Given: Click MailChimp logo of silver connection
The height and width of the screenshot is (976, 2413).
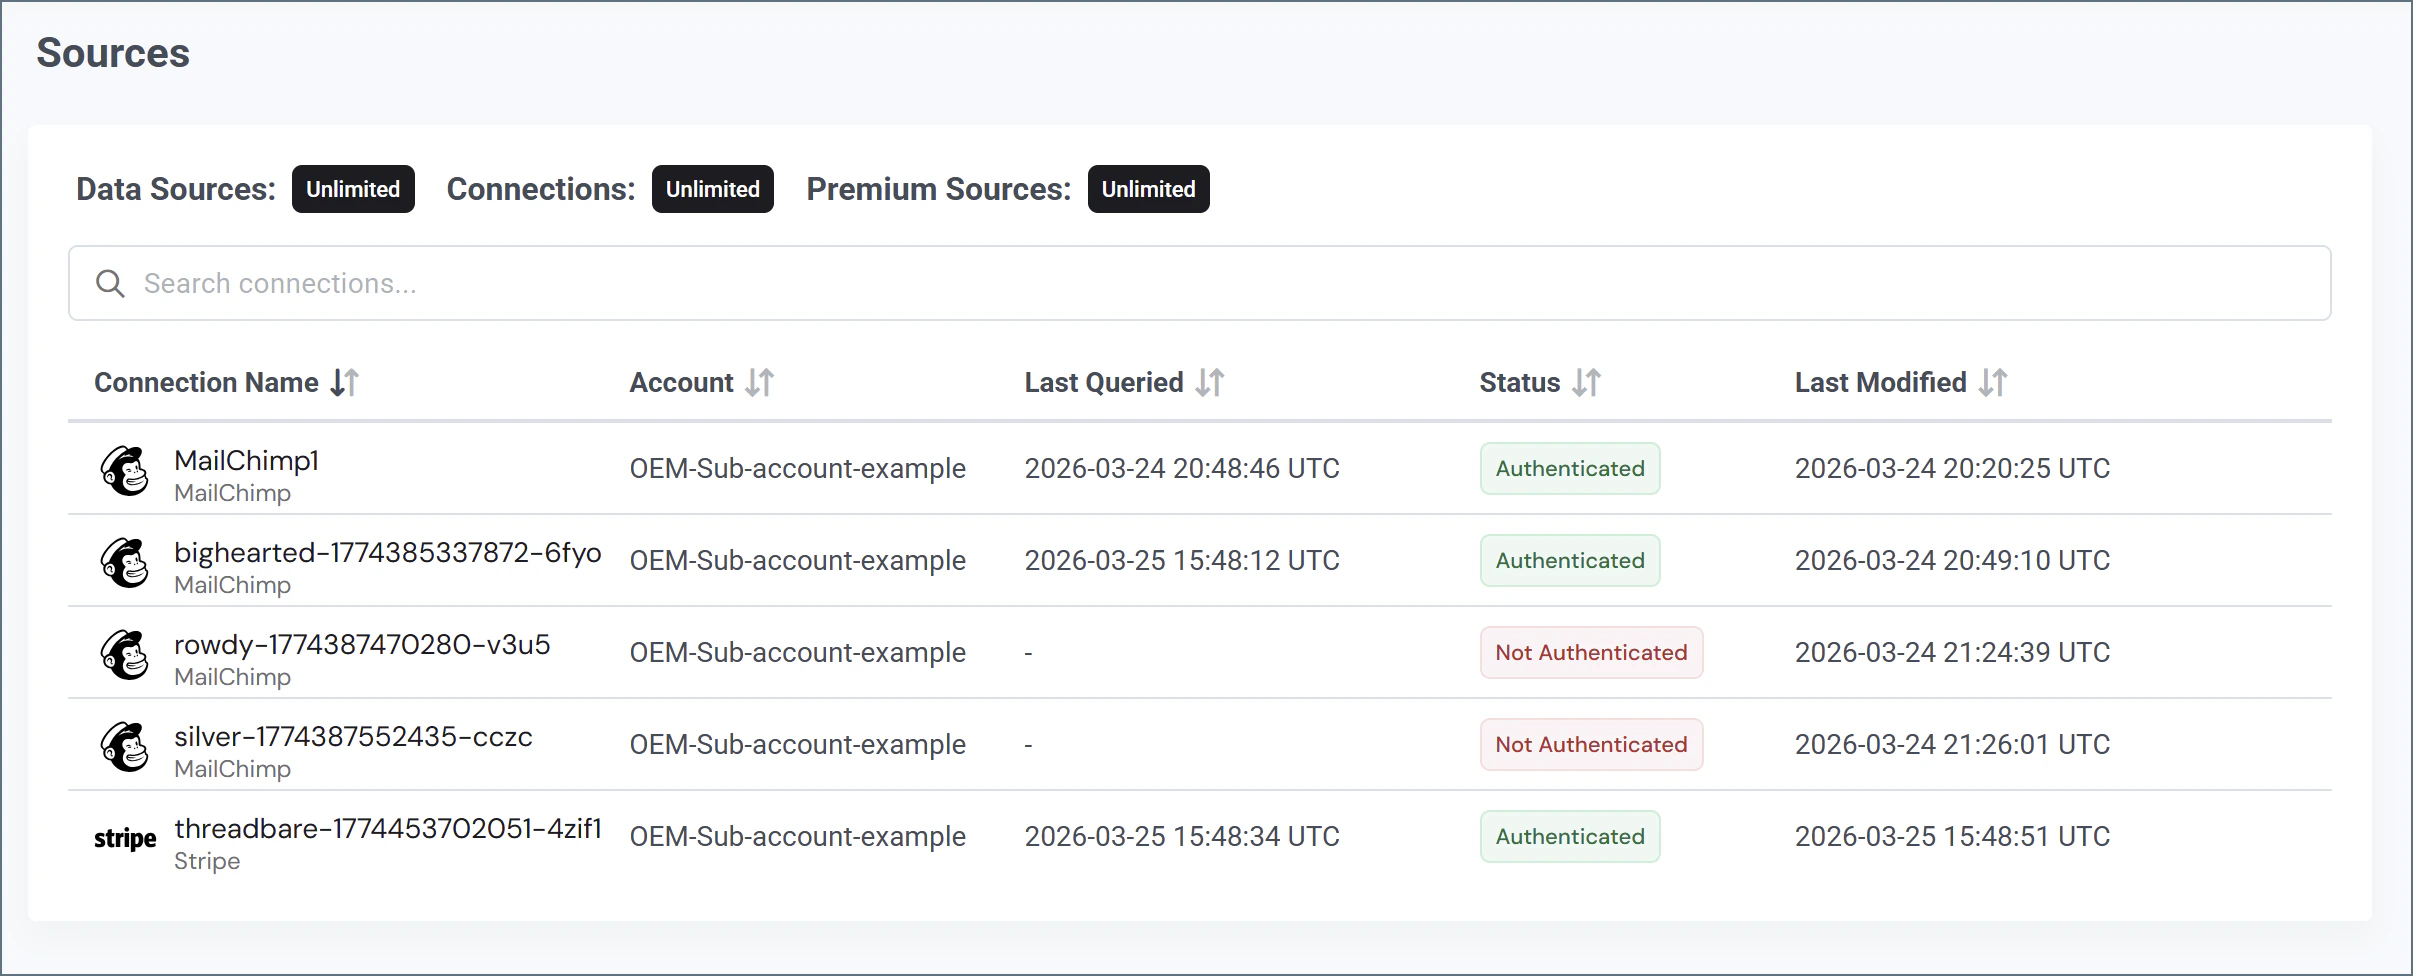Looking at the screenshot, I should 125,746.
